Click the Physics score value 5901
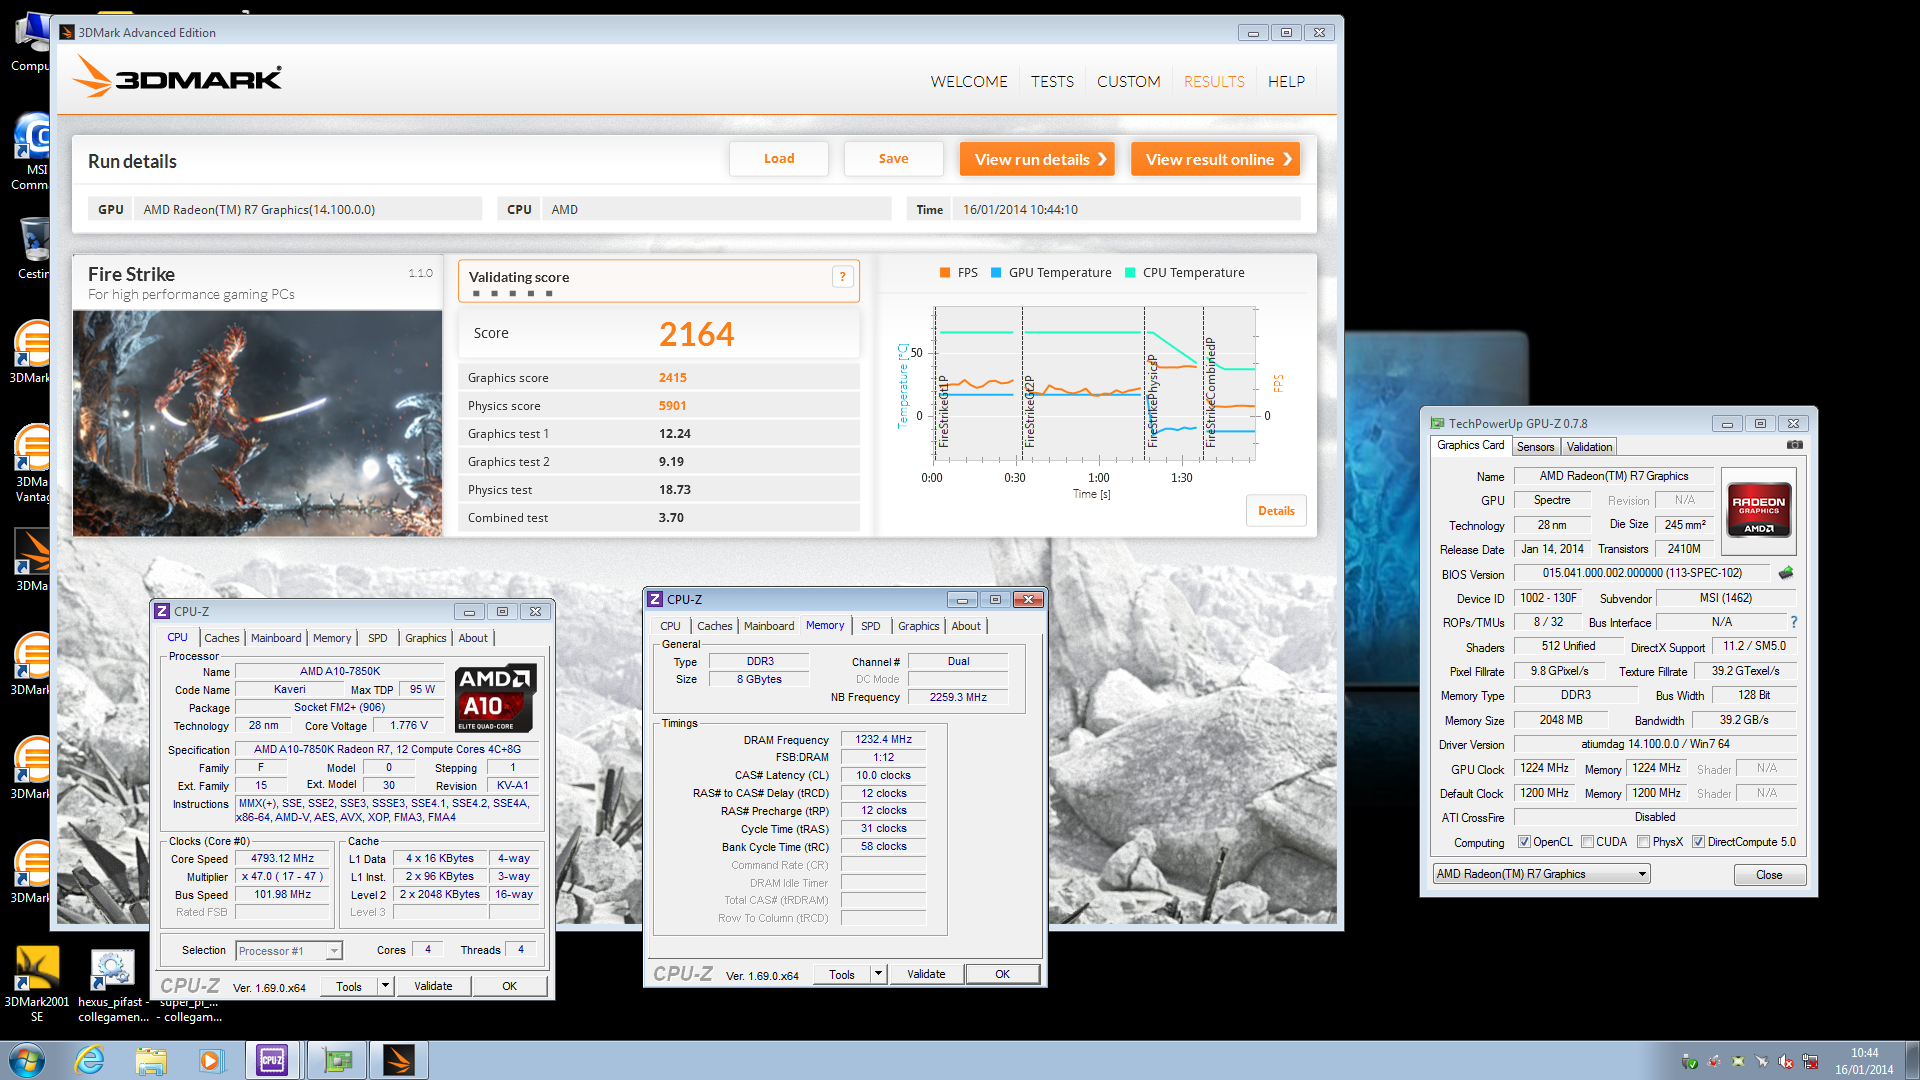This screenshot has width=1920, height=1080. (672, 406)
